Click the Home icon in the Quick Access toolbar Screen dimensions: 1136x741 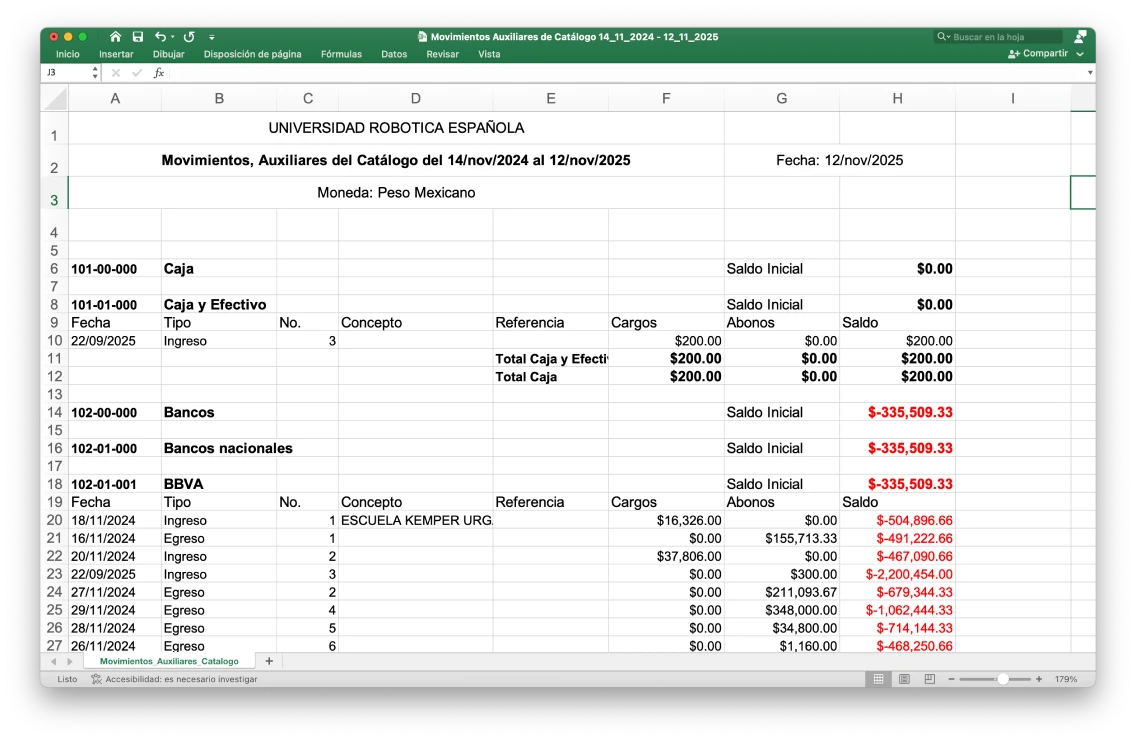(x=116, y=36)
